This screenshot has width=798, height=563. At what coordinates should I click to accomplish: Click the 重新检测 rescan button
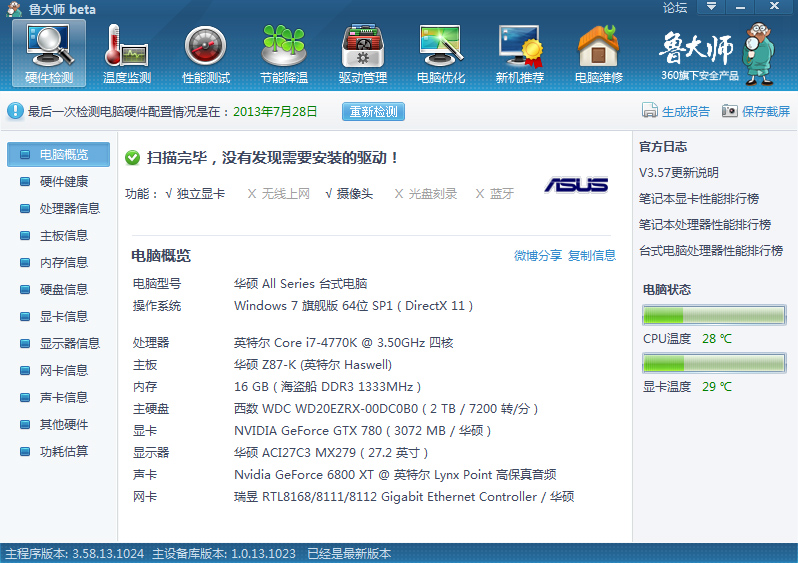coord(373,111)
